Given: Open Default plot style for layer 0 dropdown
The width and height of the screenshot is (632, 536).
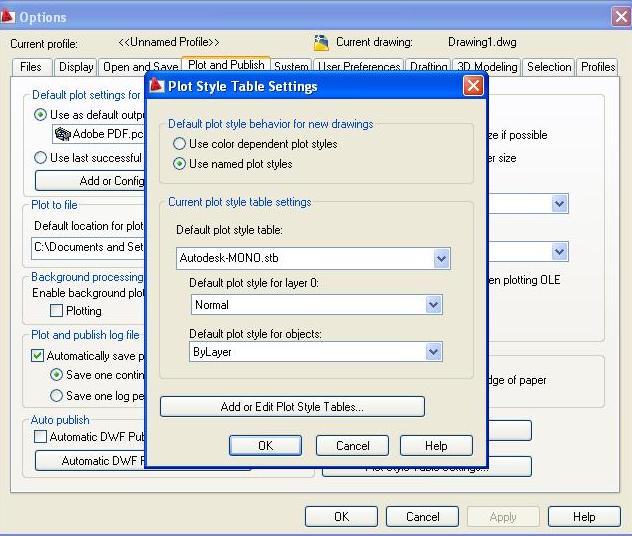Looking at the screenshot, I should 433,305.
